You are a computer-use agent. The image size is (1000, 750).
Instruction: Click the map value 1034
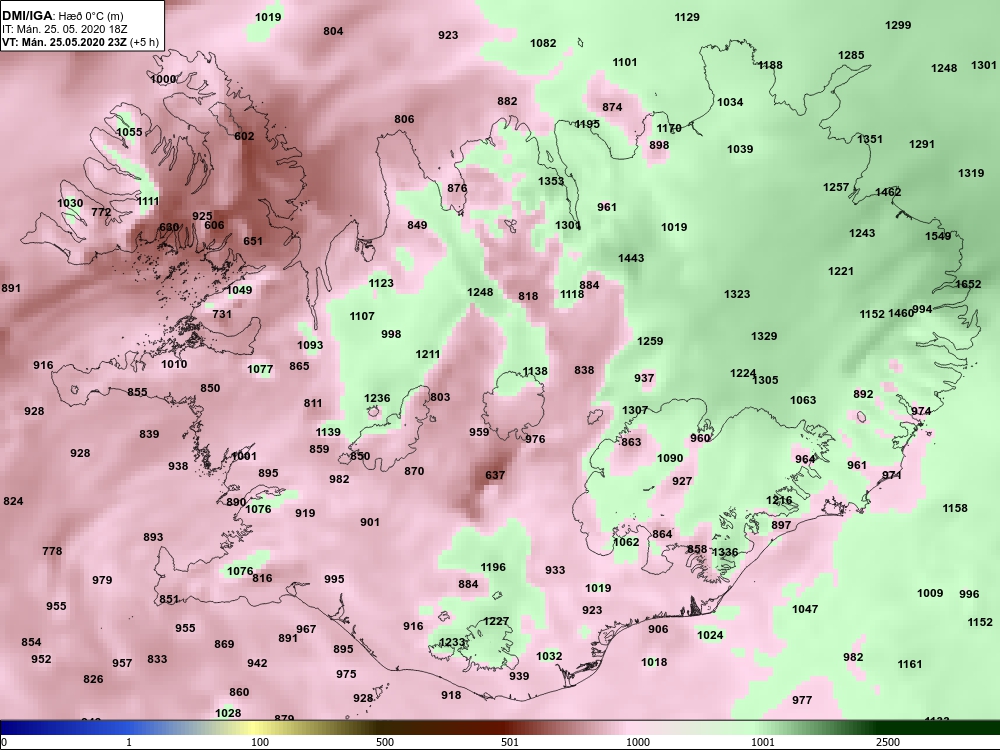point(730,102)
